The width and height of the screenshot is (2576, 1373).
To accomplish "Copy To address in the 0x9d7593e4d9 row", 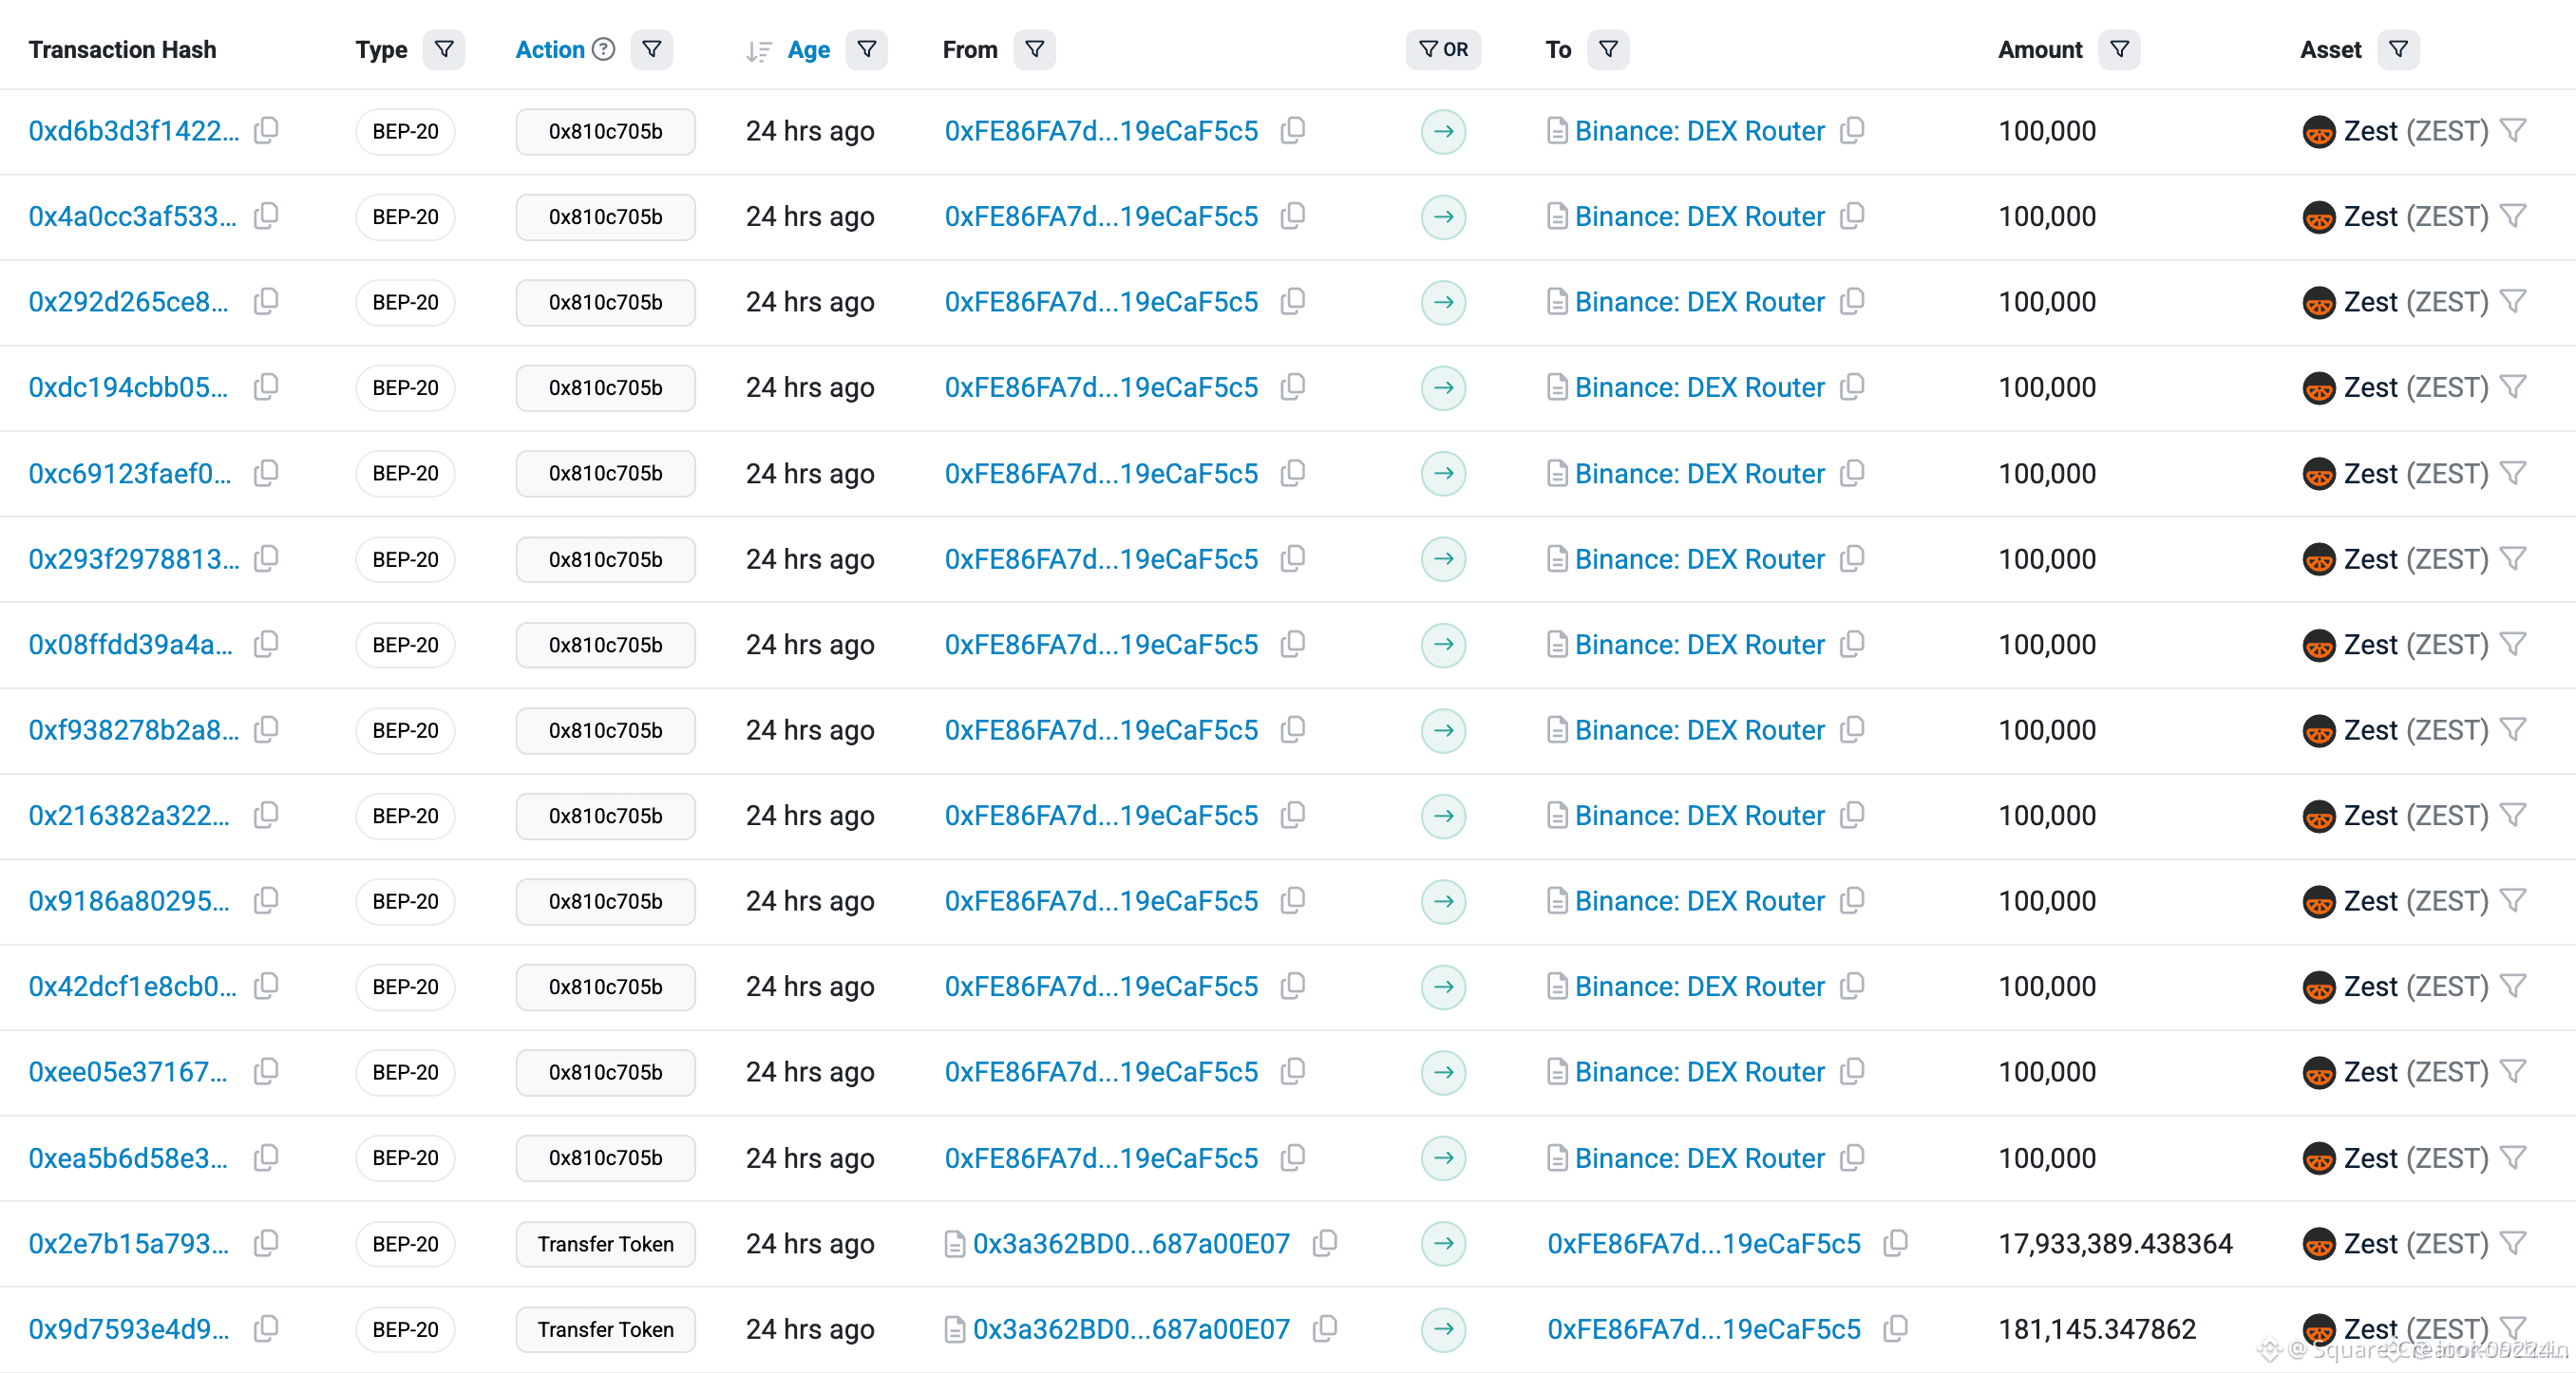I will click(1895, 1329).
